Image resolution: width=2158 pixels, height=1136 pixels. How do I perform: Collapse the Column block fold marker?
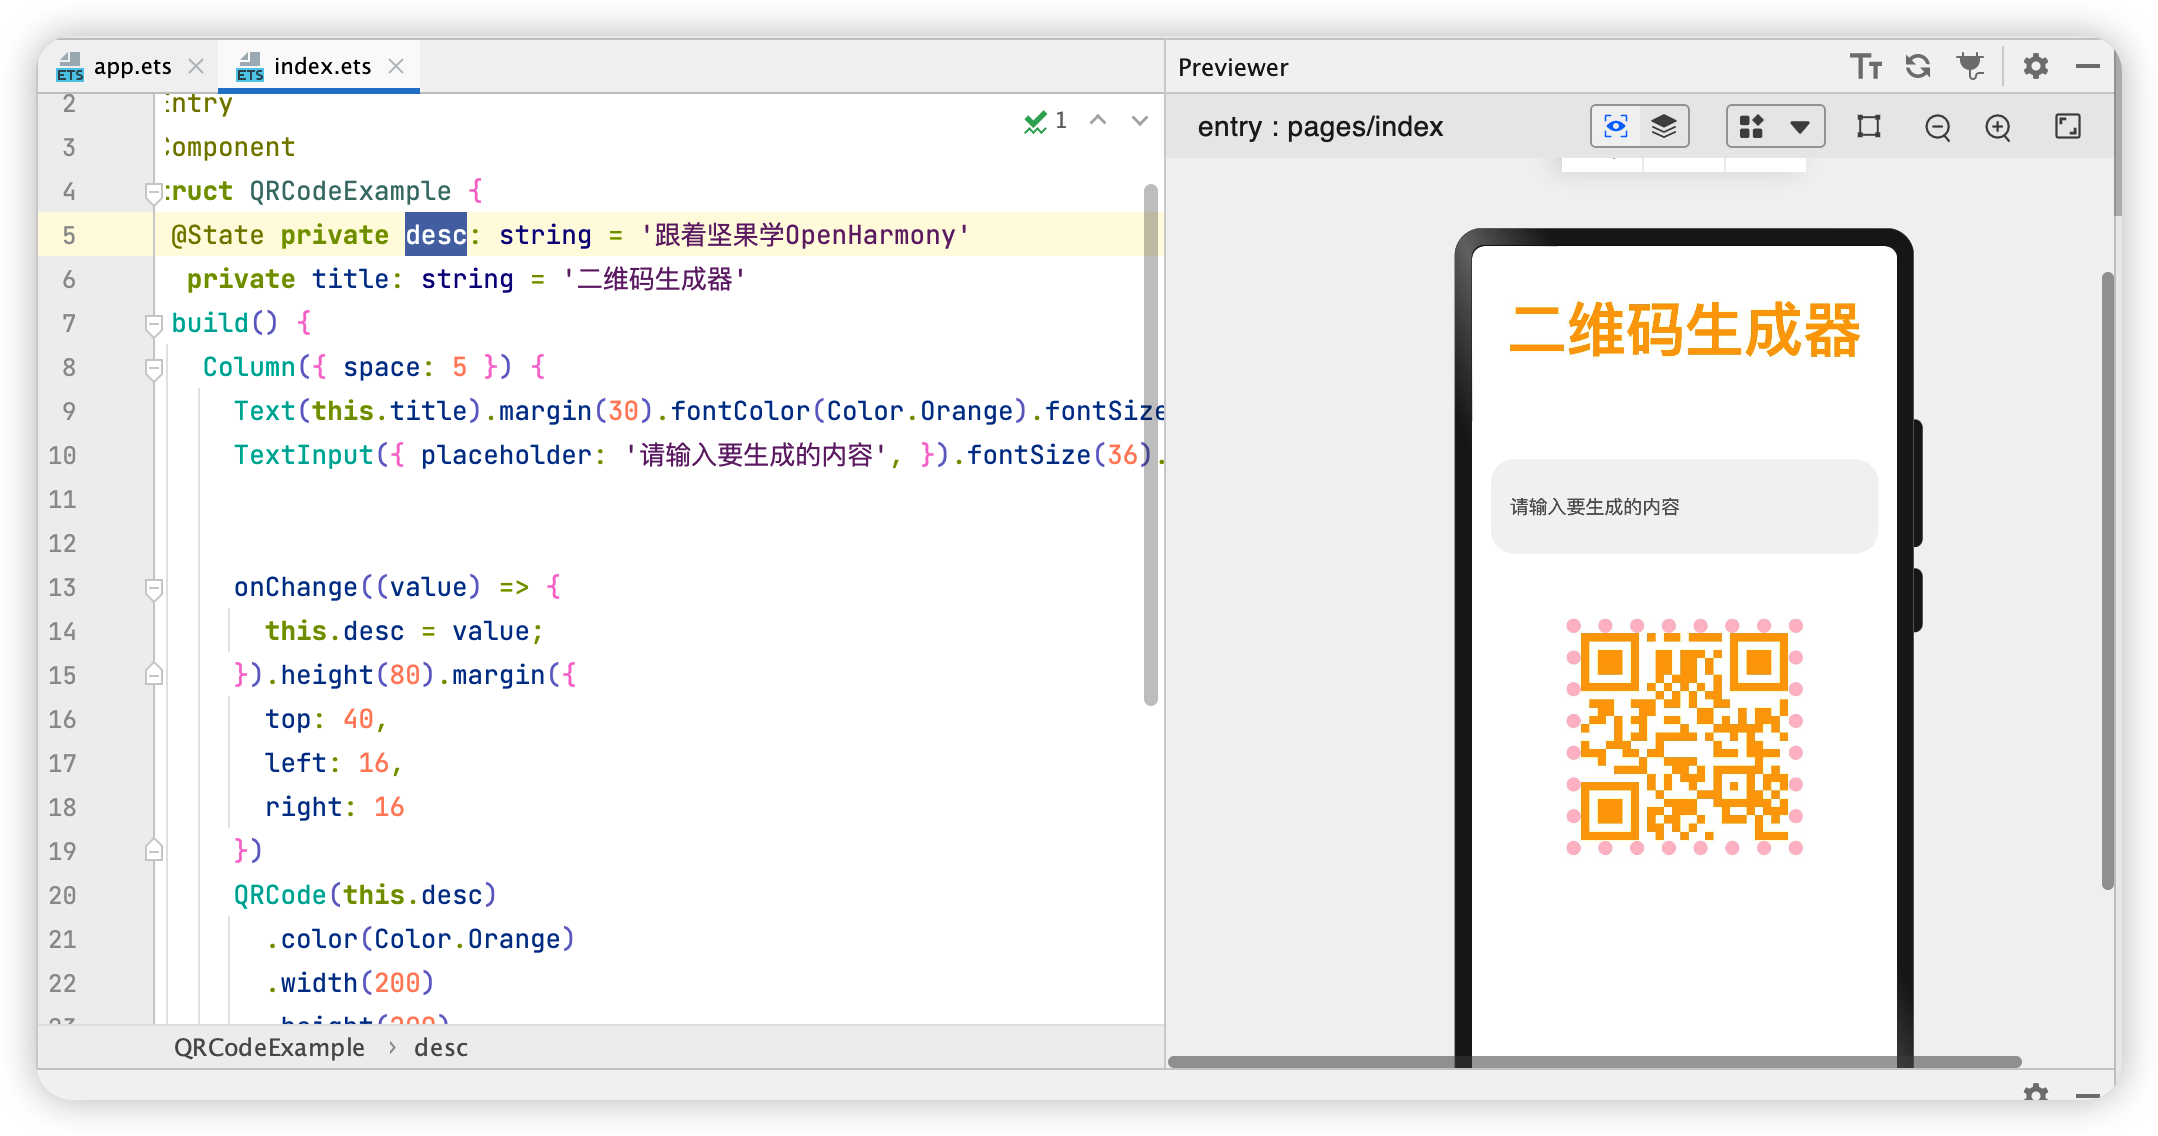pyautogui.click(x=154, y=368)
